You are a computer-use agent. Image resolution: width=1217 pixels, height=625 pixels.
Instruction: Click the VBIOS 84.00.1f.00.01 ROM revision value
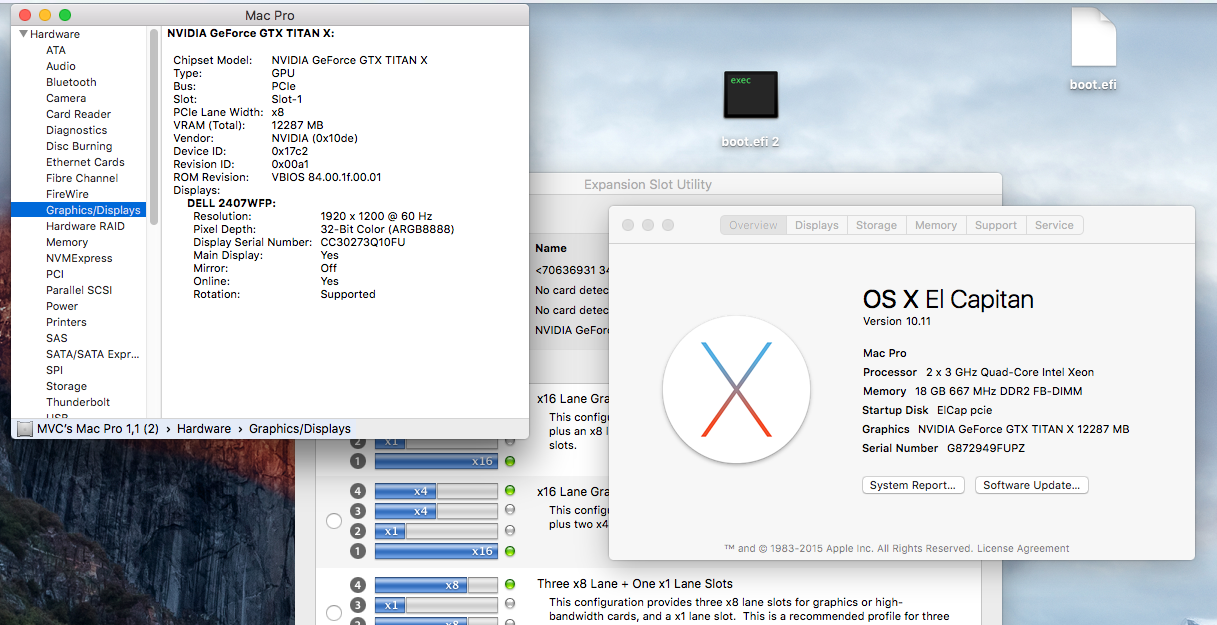(x=326, y=177)
